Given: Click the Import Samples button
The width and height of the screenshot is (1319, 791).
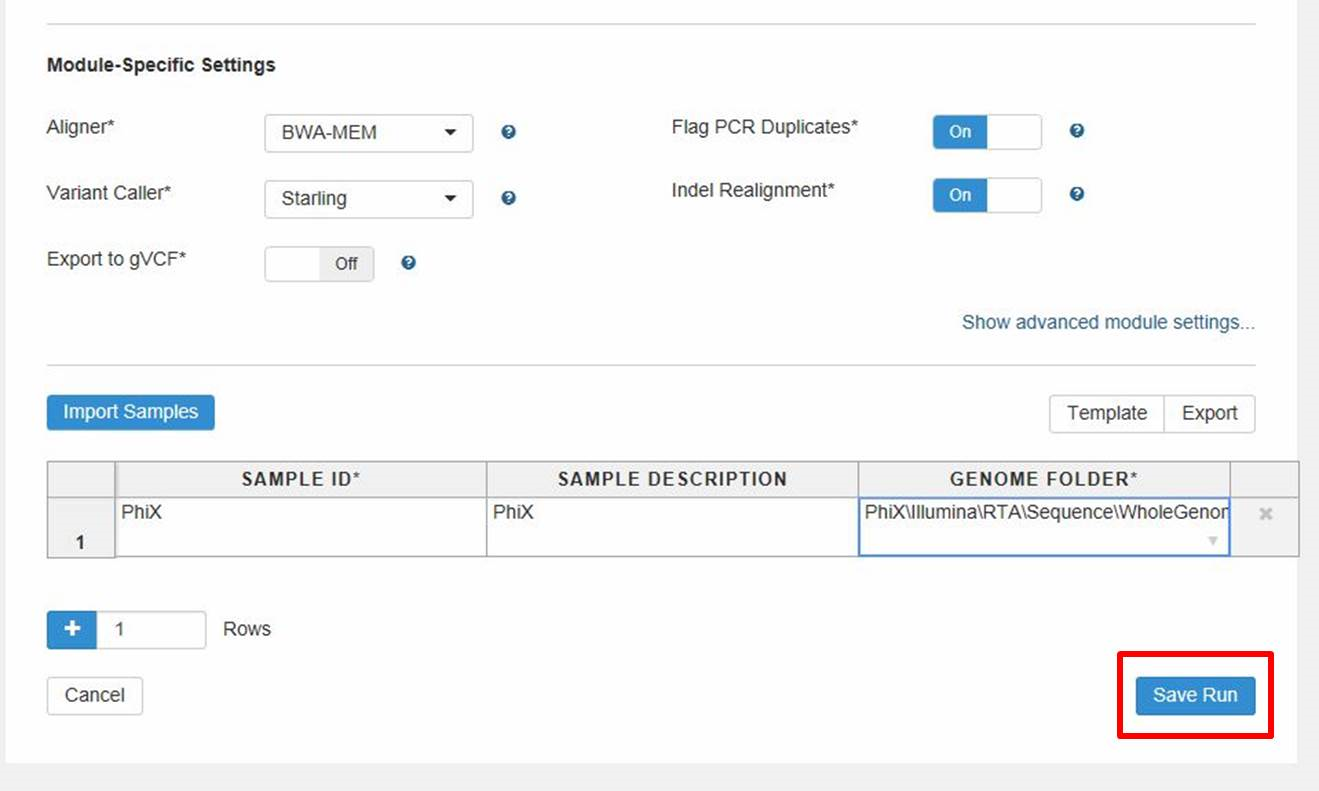Looking at the screenshot, I should pyautogui.click(x=130, y=412).
